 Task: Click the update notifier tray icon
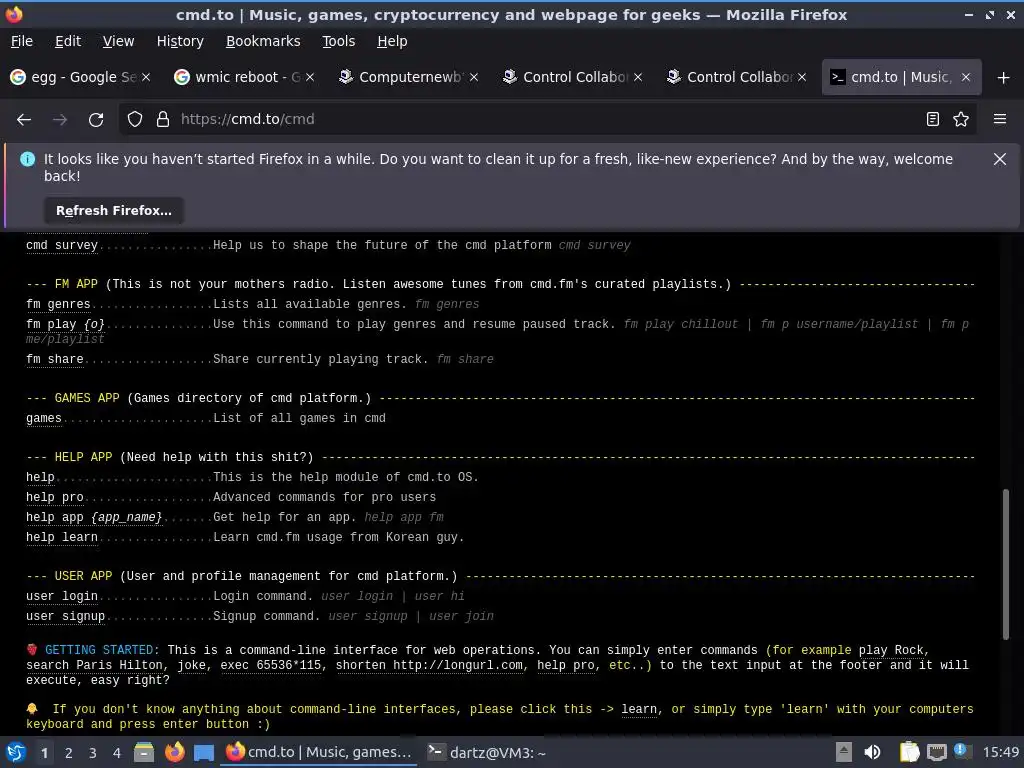coord(961,751)
